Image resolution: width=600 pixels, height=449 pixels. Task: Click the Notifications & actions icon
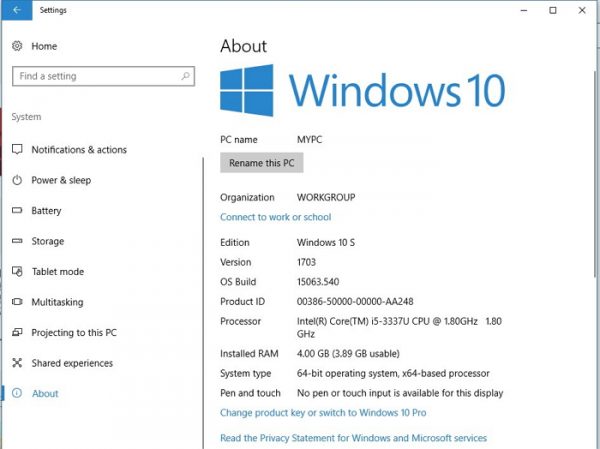[x=17, y=149]
